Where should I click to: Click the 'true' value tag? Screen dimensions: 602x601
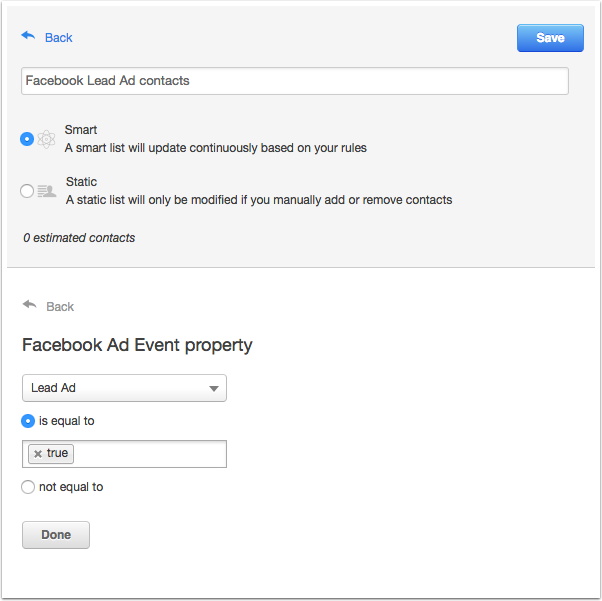pos(51,454)
